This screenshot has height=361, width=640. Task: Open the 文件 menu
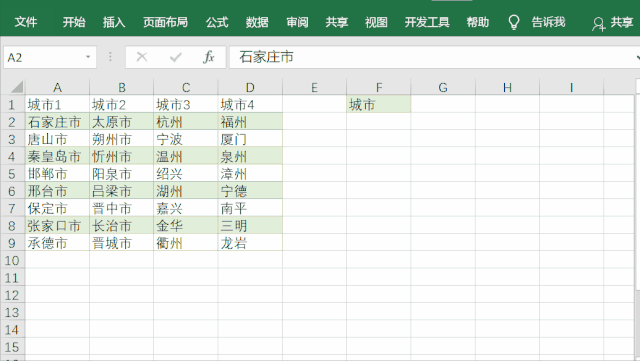[x=26, y=22]
